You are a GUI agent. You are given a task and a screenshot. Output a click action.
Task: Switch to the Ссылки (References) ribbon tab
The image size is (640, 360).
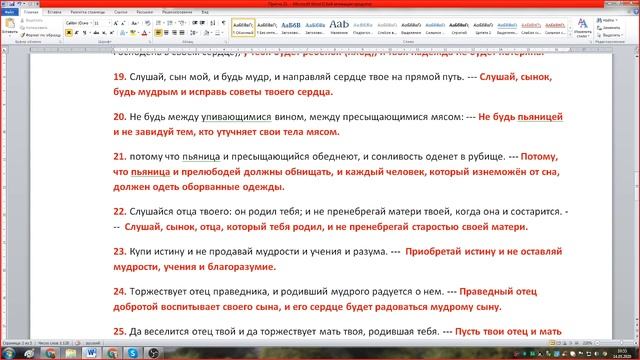[x=121, y=12]
